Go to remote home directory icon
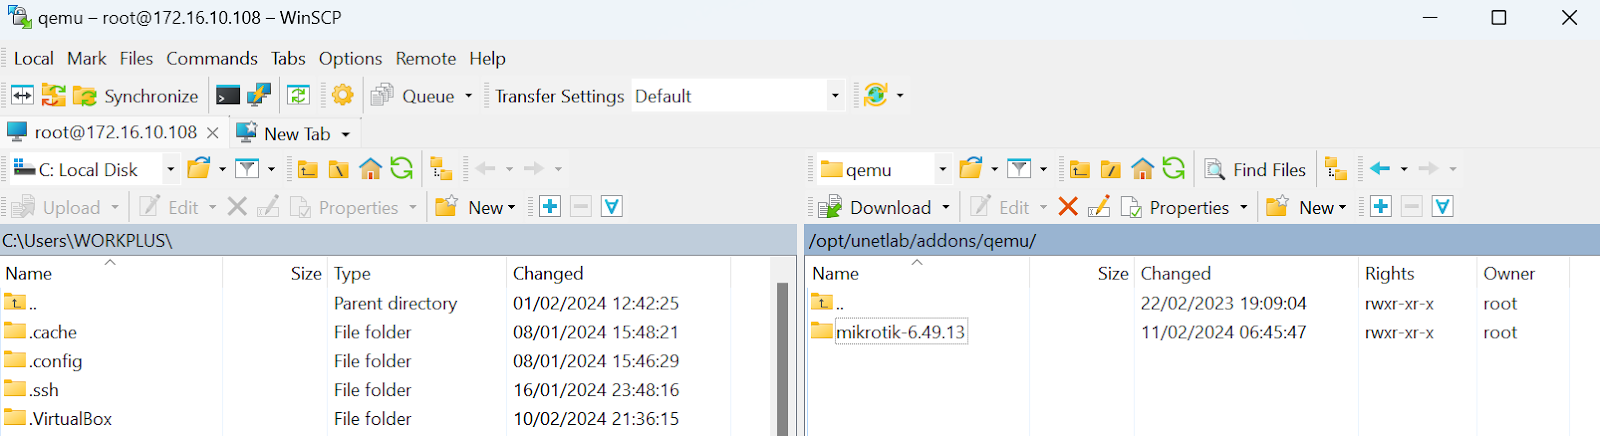1600x436 pixels. (1142, 169)
